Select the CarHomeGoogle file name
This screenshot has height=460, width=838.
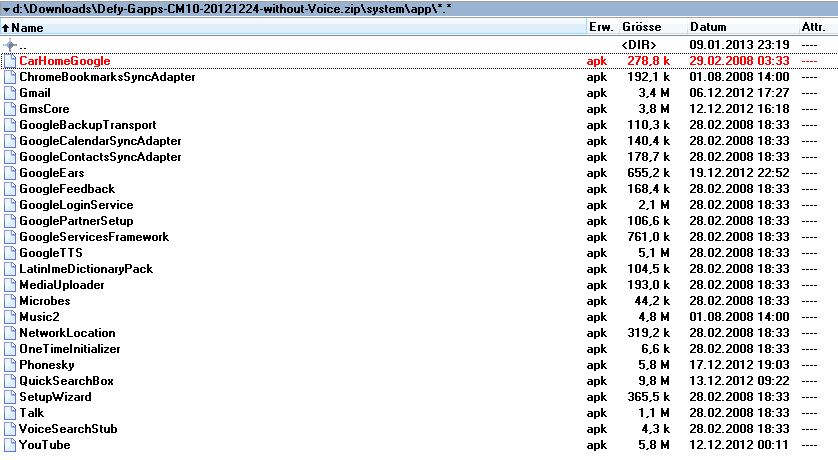[x=65, y=61]
